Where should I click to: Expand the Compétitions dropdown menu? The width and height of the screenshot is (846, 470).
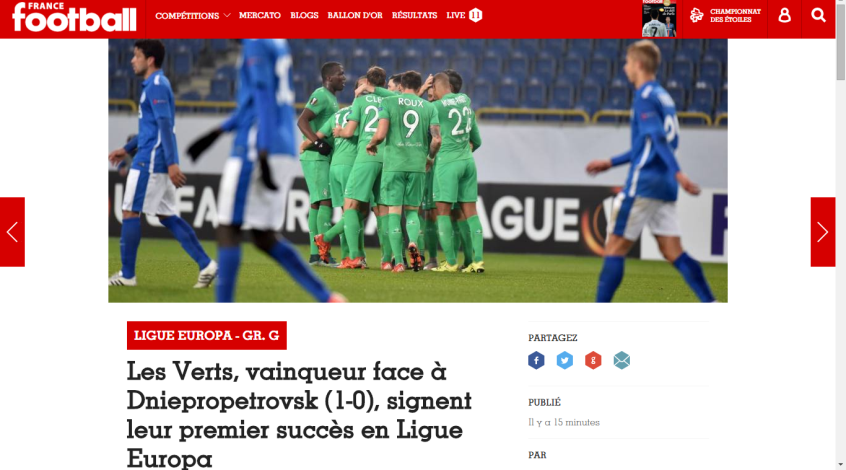[193, 16]
